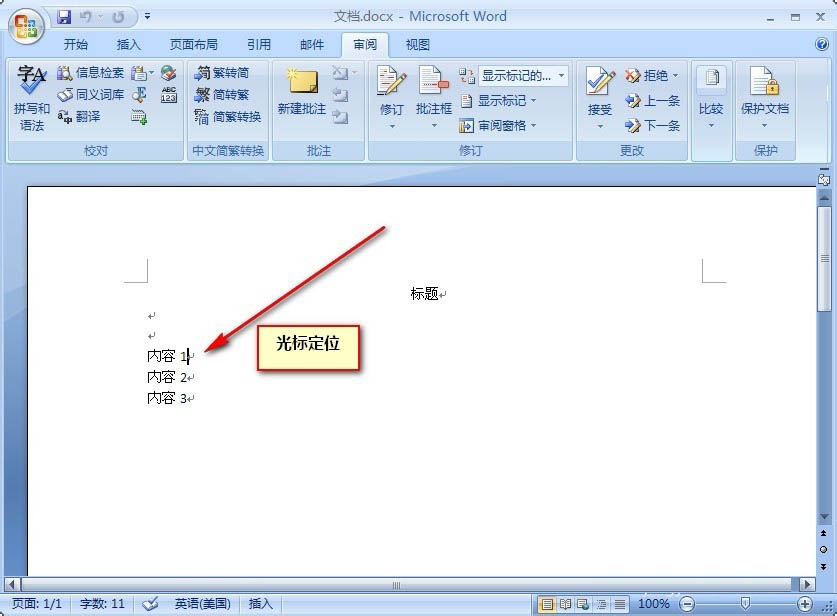Jump to 下一条 next change
The height and width of the screenshot is (616, 837).
652,126
